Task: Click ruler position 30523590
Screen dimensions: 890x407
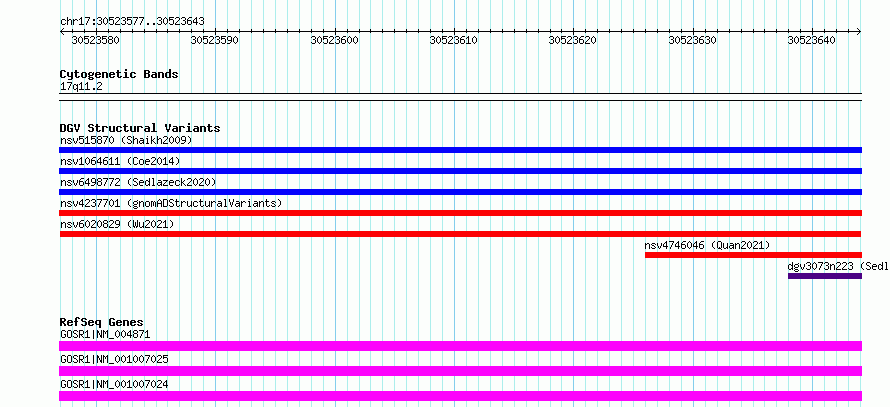Action: [215, 40]
